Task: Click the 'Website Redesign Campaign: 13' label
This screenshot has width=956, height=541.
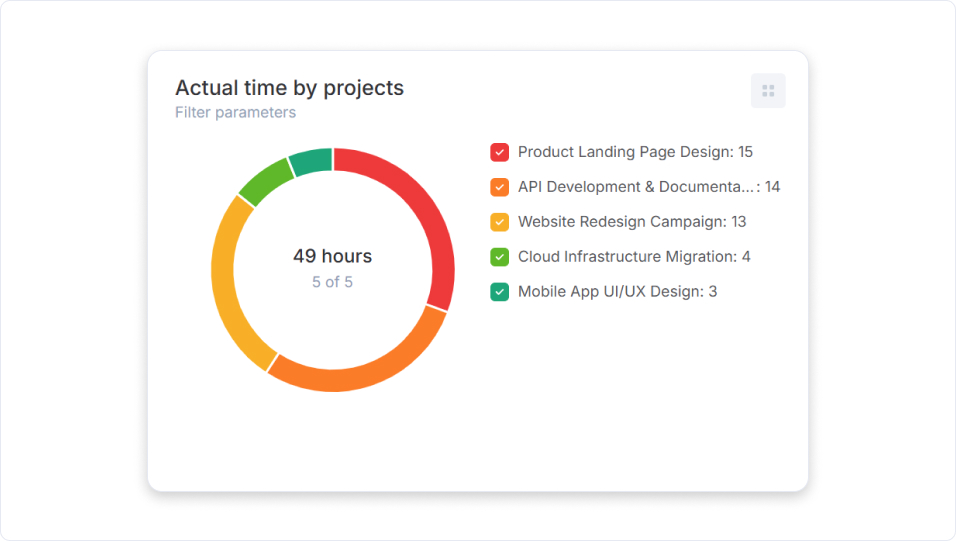Action: coord(632,222)
